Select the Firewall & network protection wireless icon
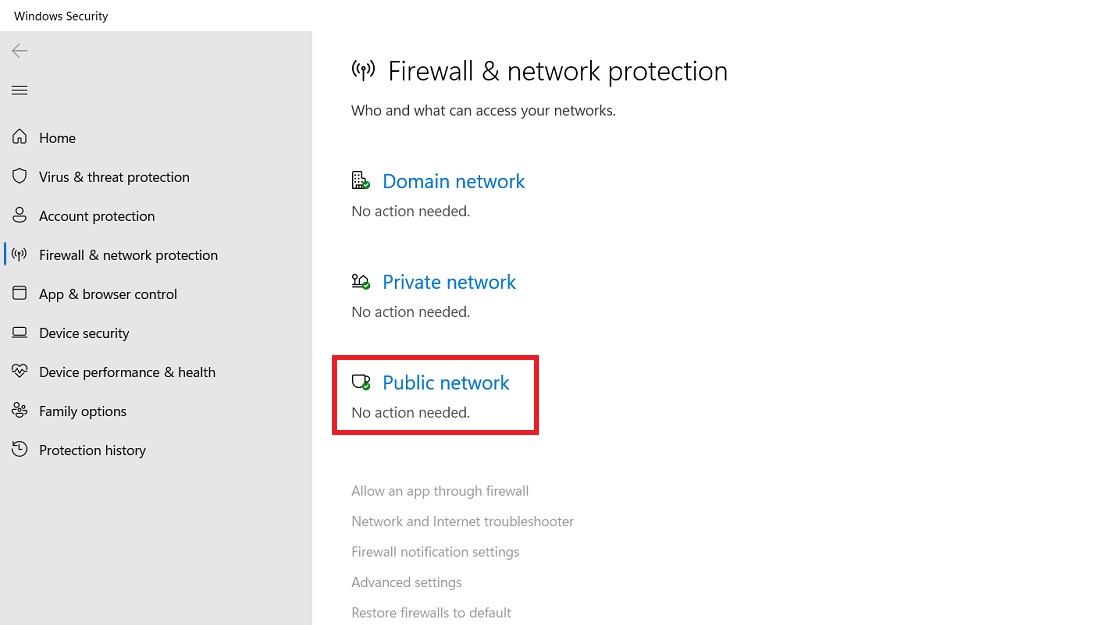 tap(19, 254)
